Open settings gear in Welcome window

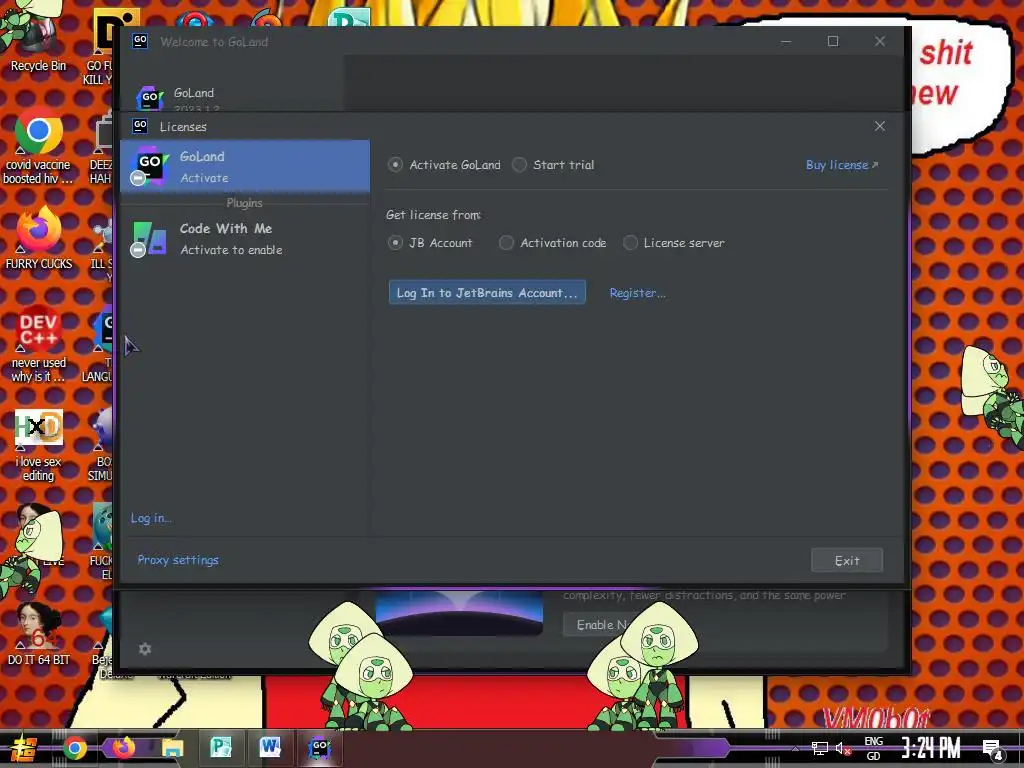145,648
